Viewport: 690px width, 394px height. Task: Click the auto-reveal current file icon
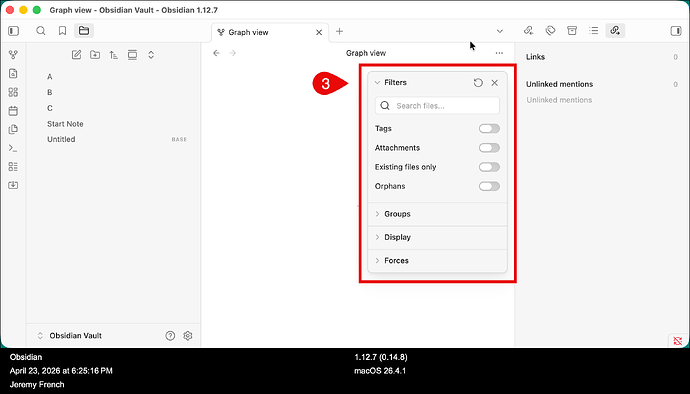tap(132, 55)
